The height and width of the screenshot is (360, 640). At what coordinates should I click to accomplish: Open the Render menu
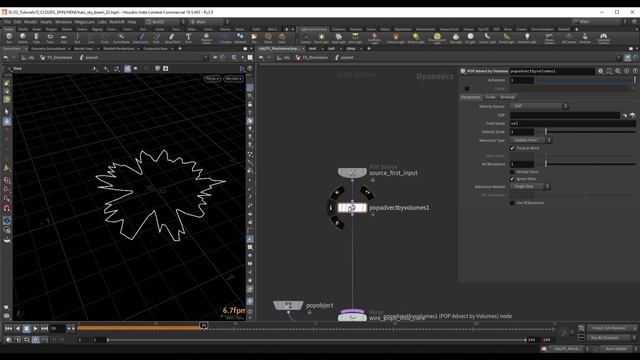pyautogui.click(x=31, y=22)
